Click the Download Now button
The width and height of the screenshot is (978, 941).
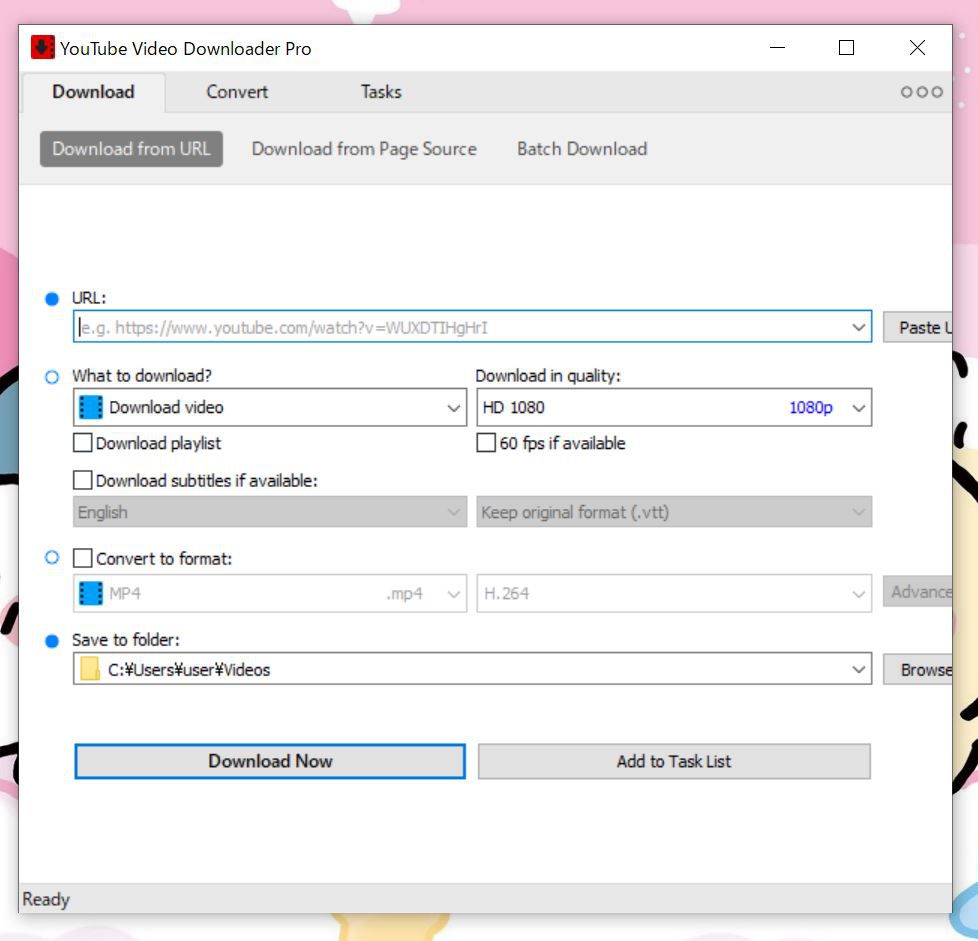click(270, 761)
